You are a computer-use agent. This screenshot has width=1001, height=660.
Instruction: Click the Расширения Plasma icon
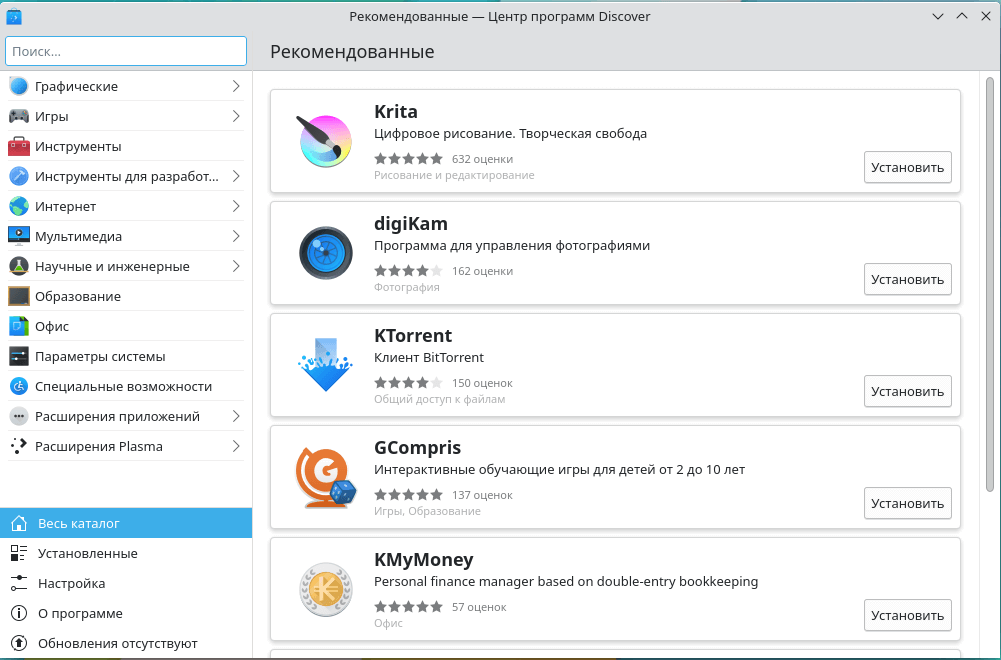tap(19, 446)
